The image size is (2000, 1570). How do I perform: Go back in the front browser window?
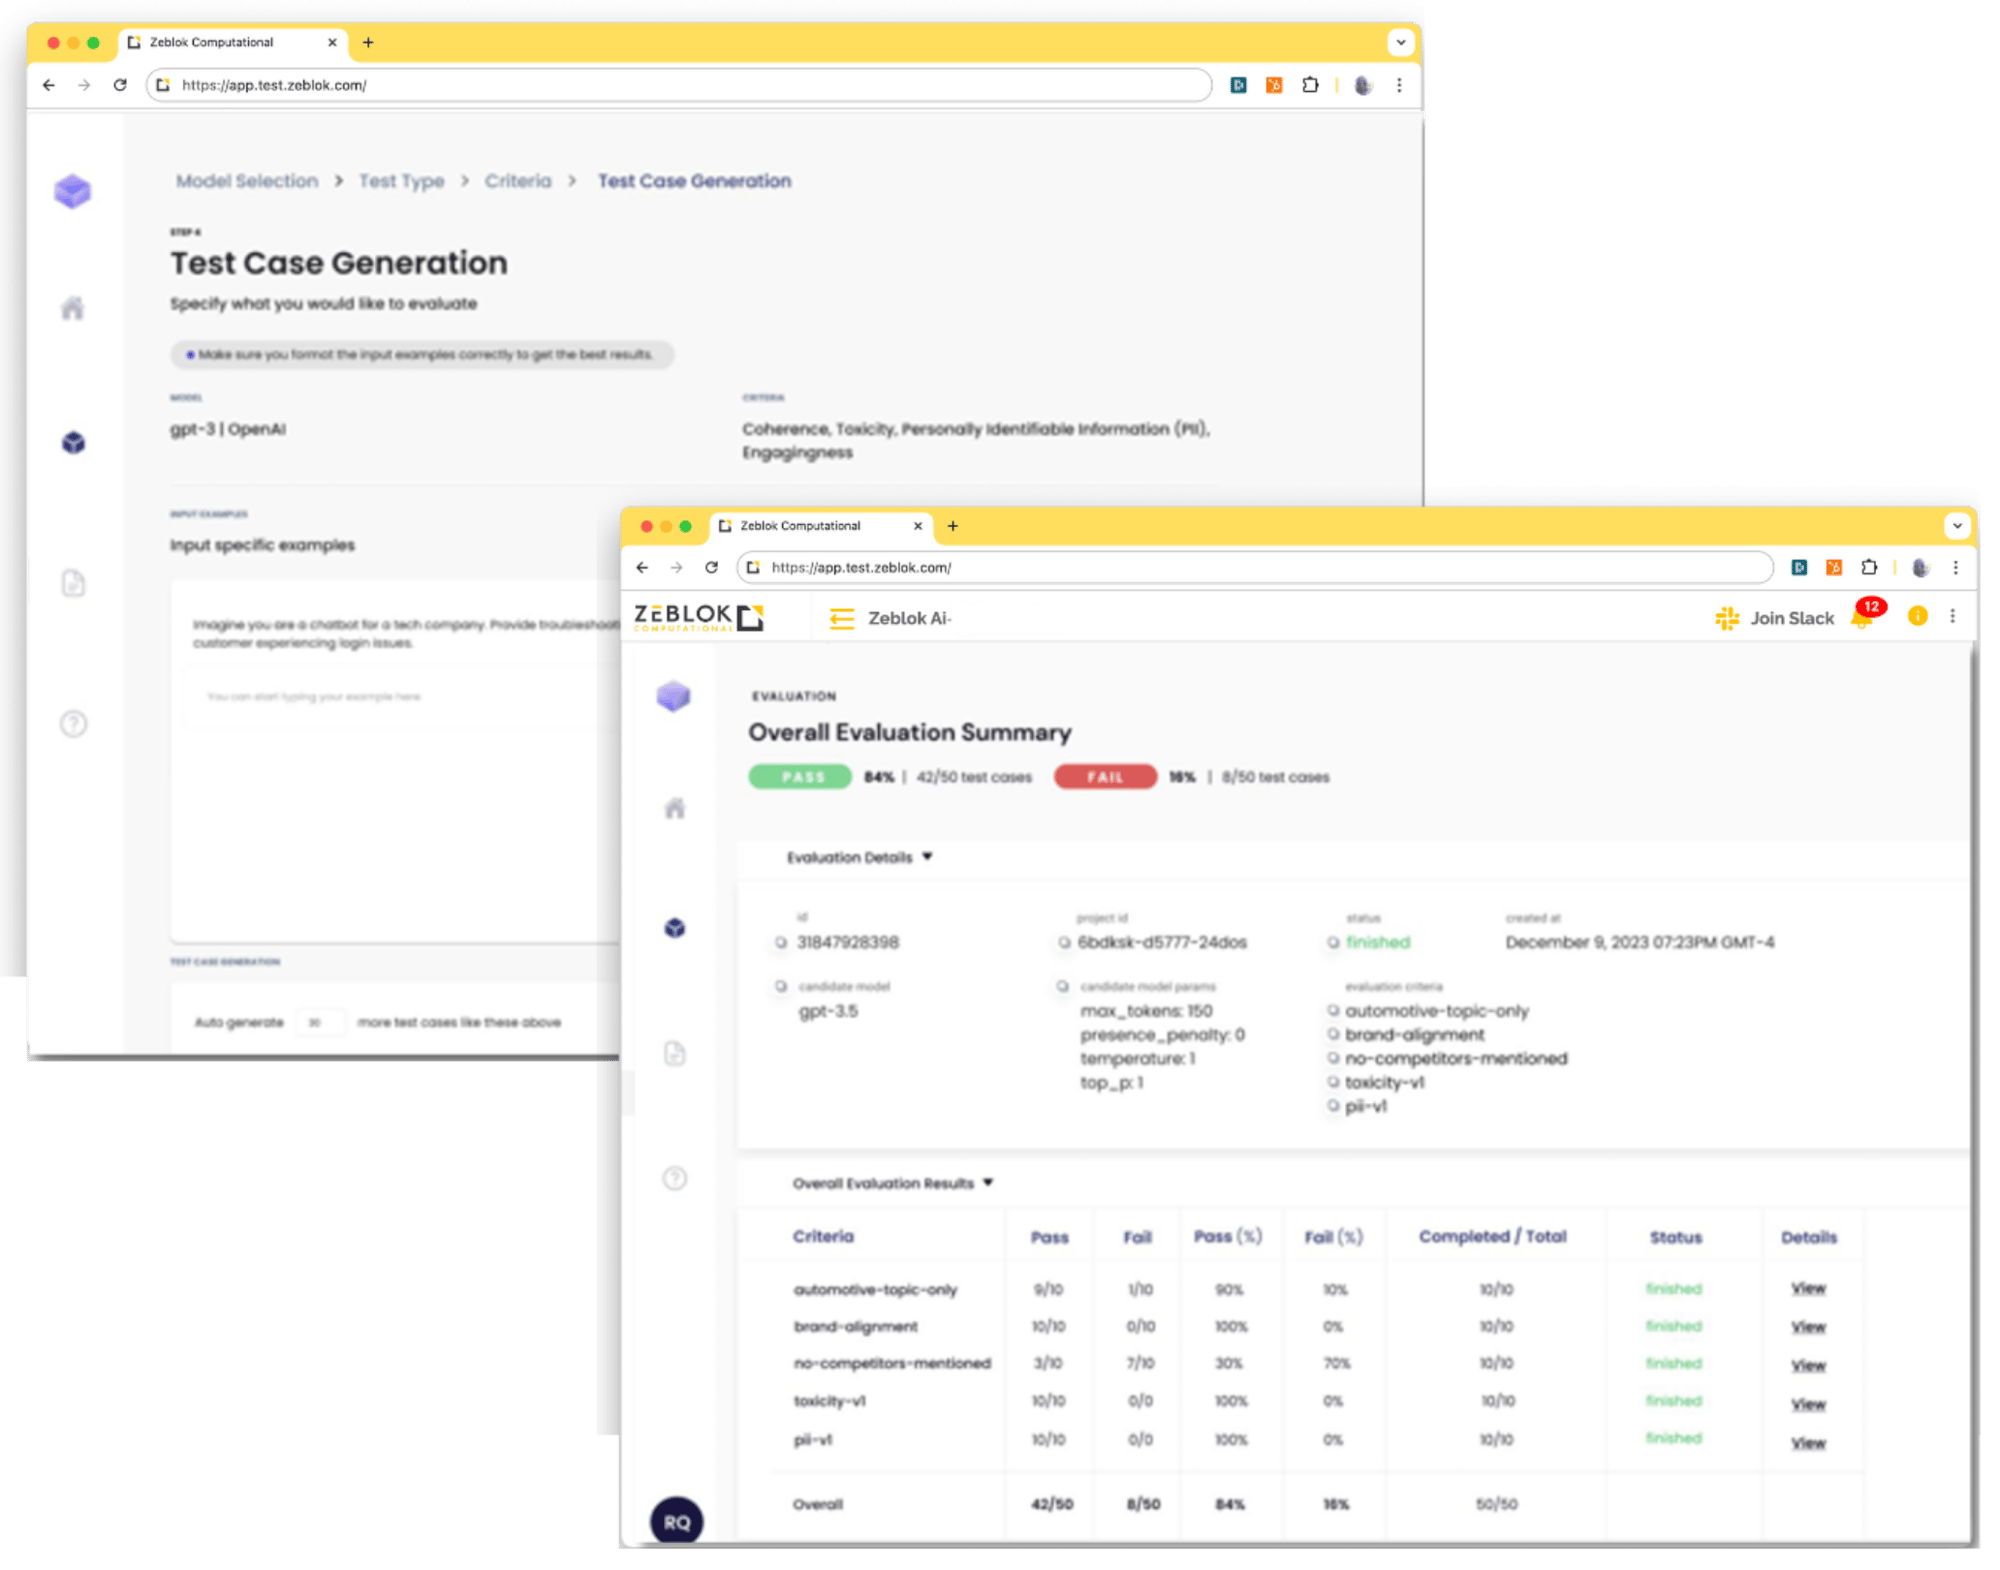(x=642, y=567)
